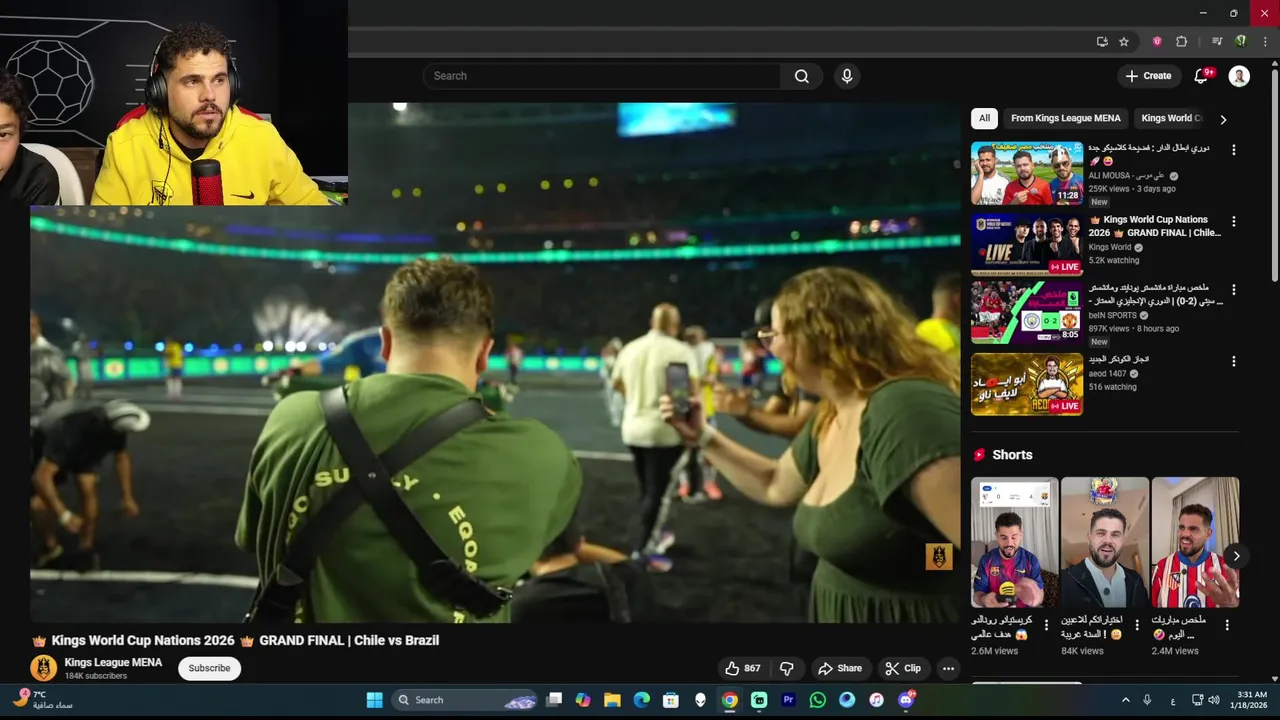
Task: Open options for the beIN SPORTS video
Action: pyautogui.click(x=1233, y=290)
